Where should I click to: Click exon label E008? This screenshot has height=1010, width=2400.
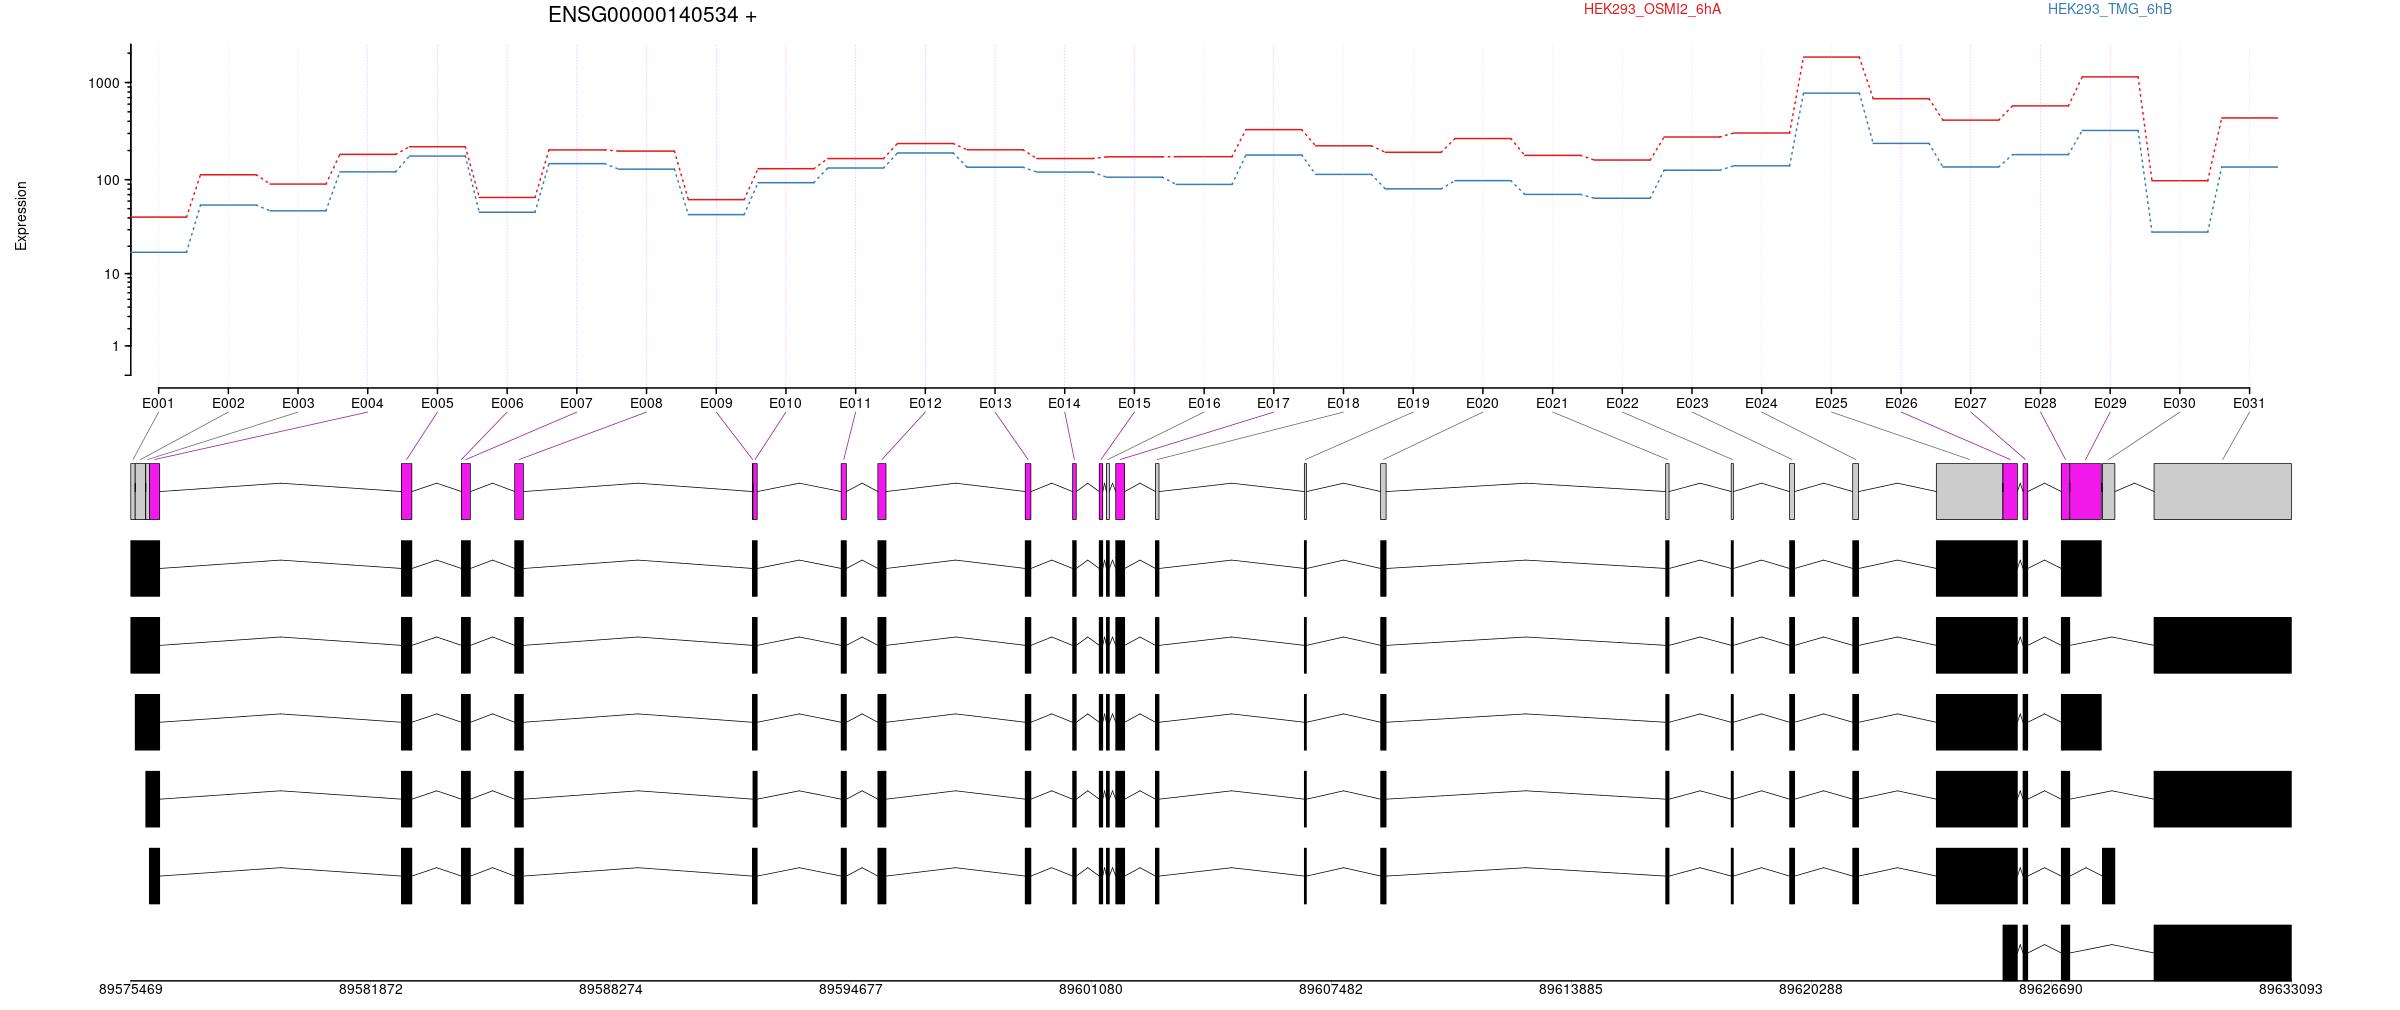coord(646,403)
